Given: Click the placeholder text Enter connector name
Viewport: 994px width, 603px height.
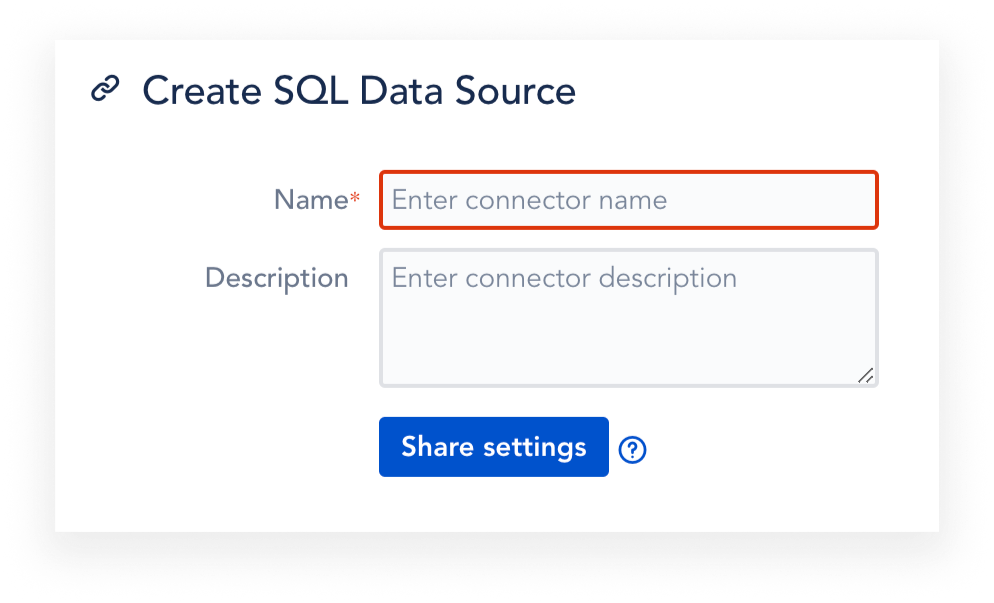Looking at the screenshot, I should 531,200.
